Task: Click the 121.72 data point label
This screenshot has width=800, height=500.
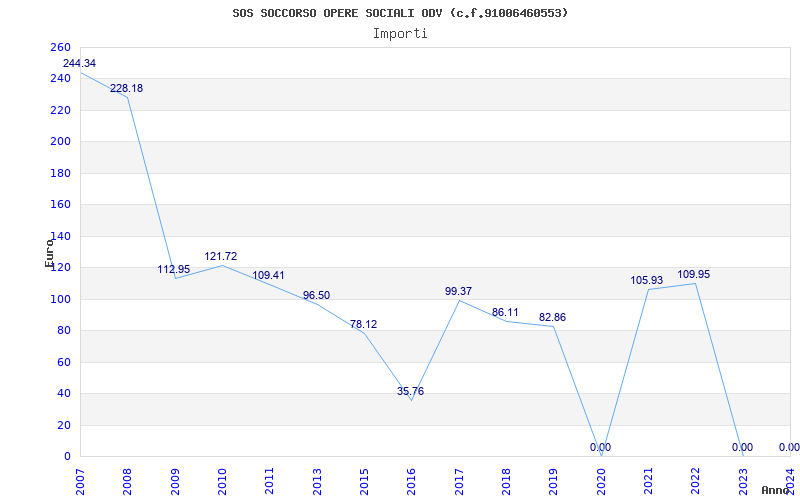Action: pyautogui.click(x=221, y=256)
